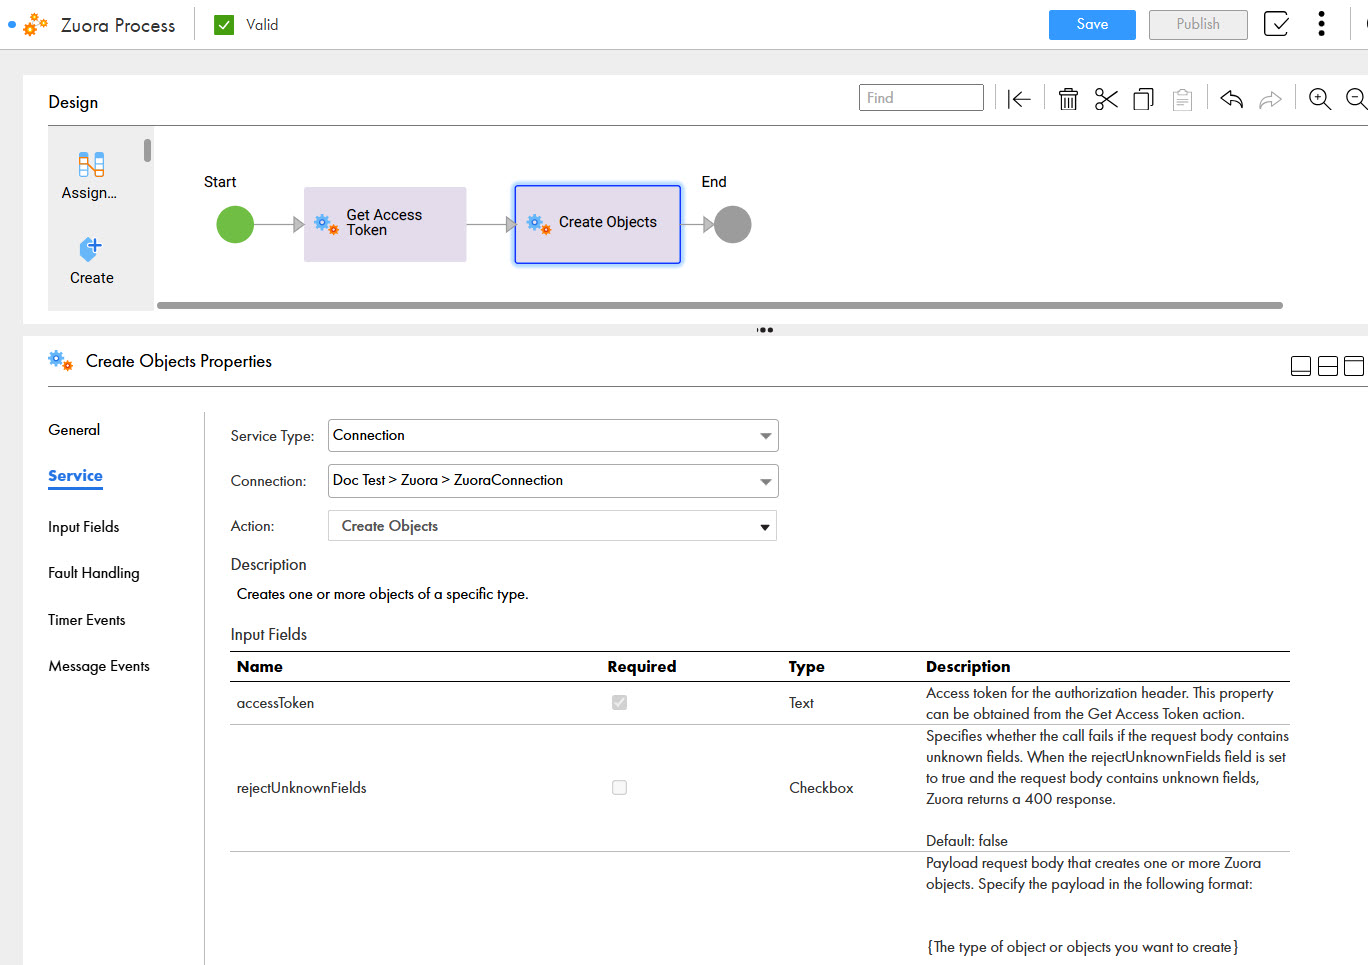Image resolution: width=1368 pixels, height=965 pixels.
Task: Open the Input Fields tab
Action: click(83, 527)
